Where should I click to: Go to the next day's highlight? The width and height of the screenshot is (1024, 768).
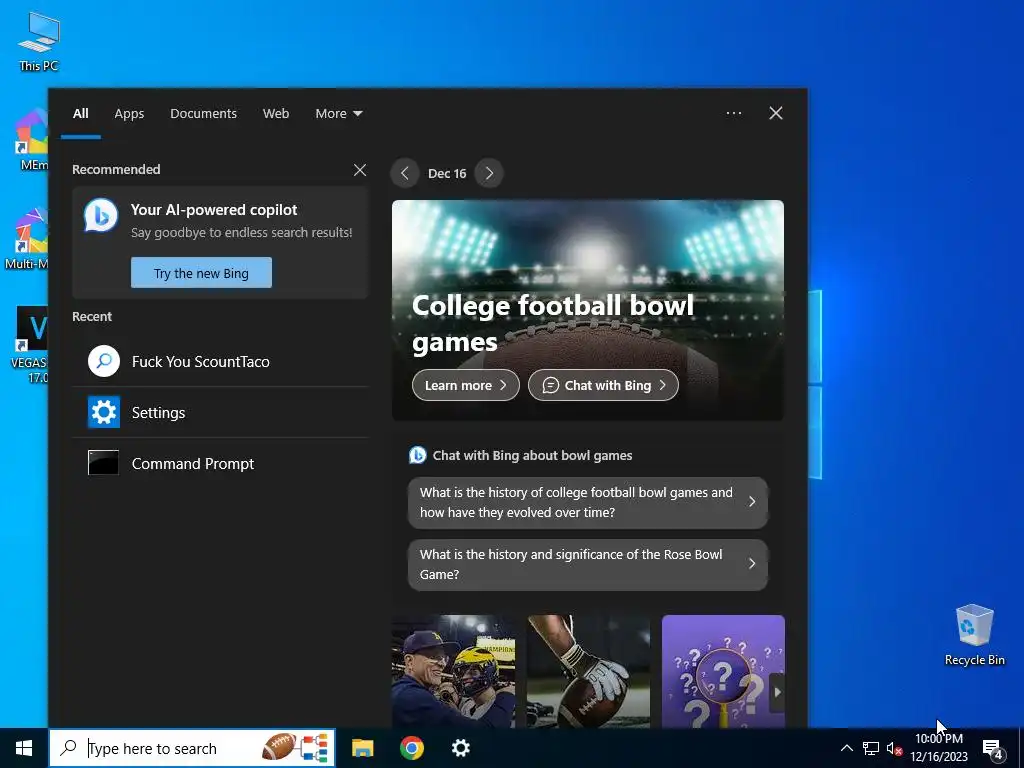[x=489, y=173]
